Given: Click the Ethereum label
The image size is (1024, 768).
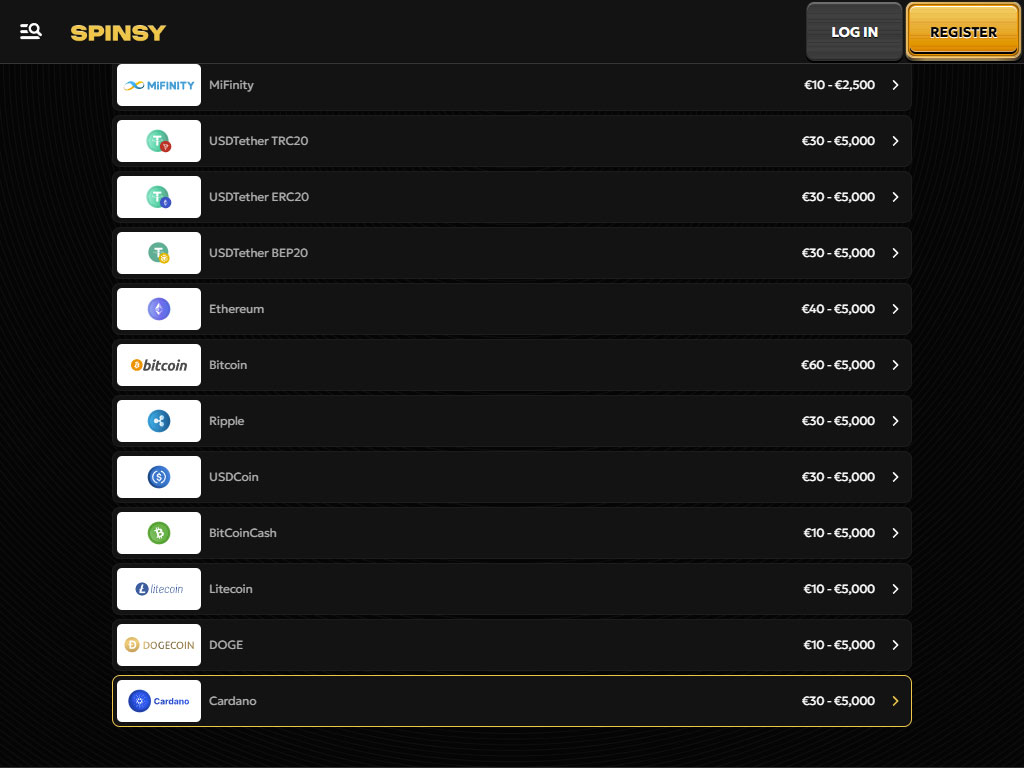Looking at the screenshot, I should point(236,309).
